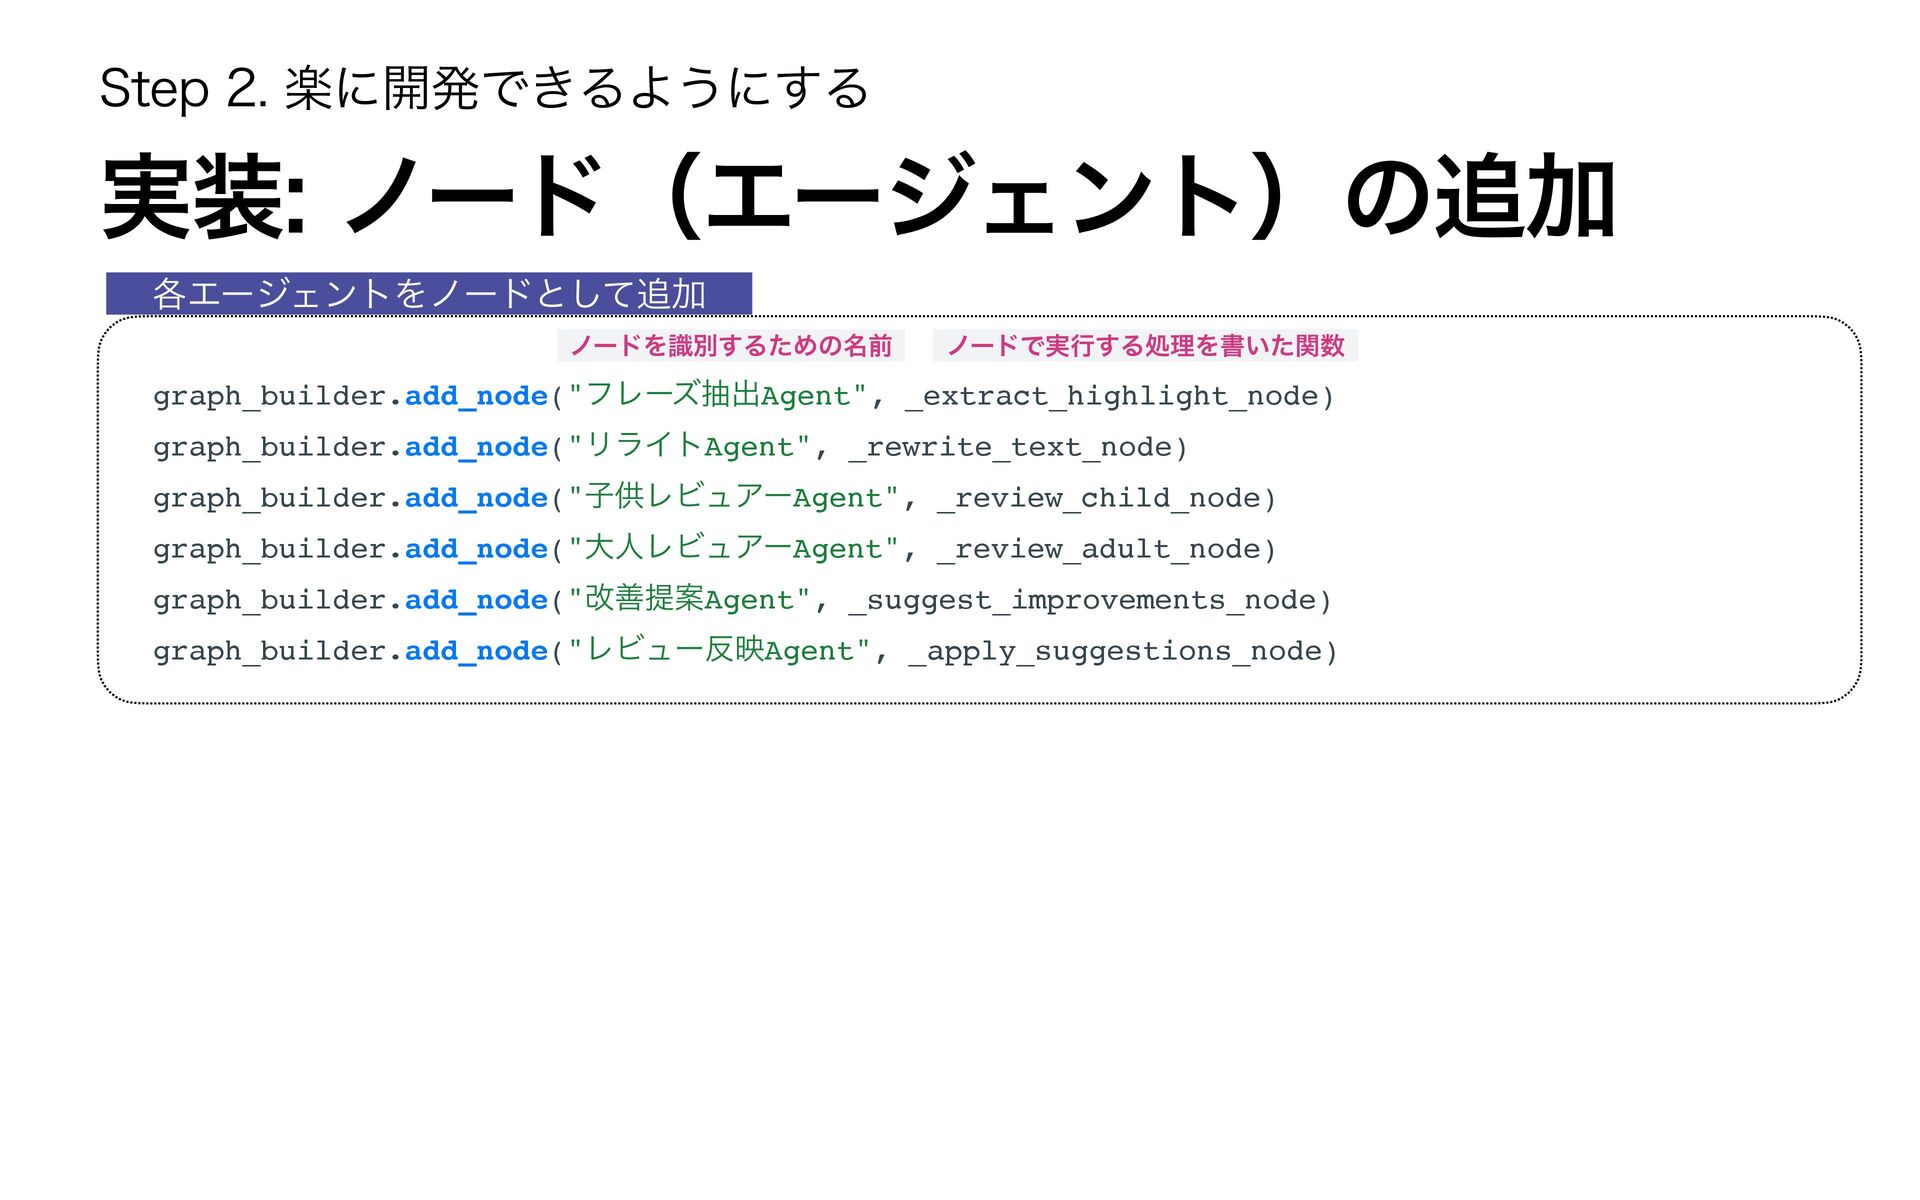The height and width of the screenshot is (1200, 1920).
Task: Click the string "リライトAgent"
Action: [688, 447]
